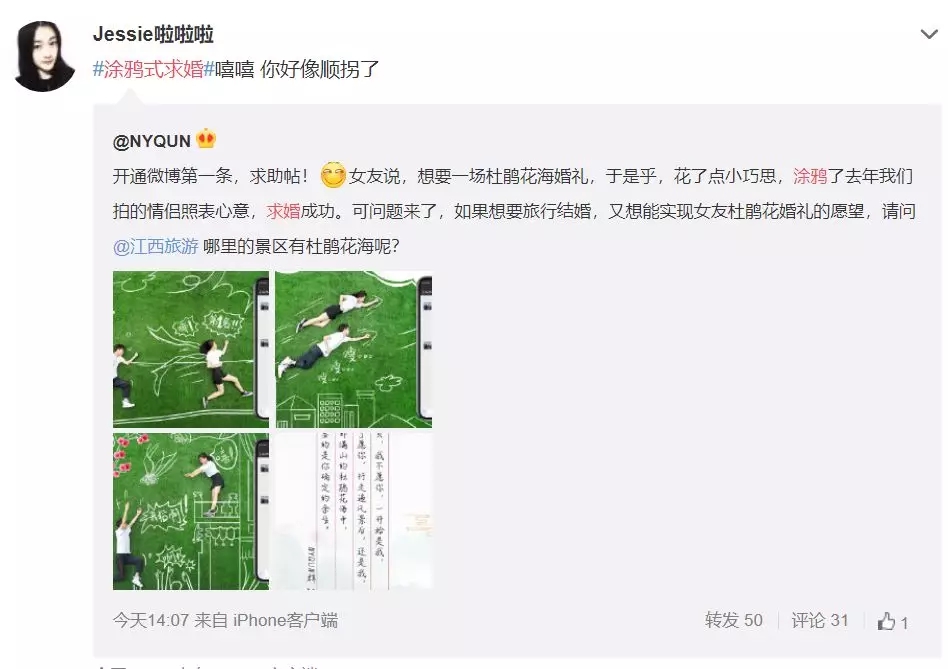Click the 今天14:07 timestamp
The height and width of the screenshot is (669, 948).
pos(151,620)
